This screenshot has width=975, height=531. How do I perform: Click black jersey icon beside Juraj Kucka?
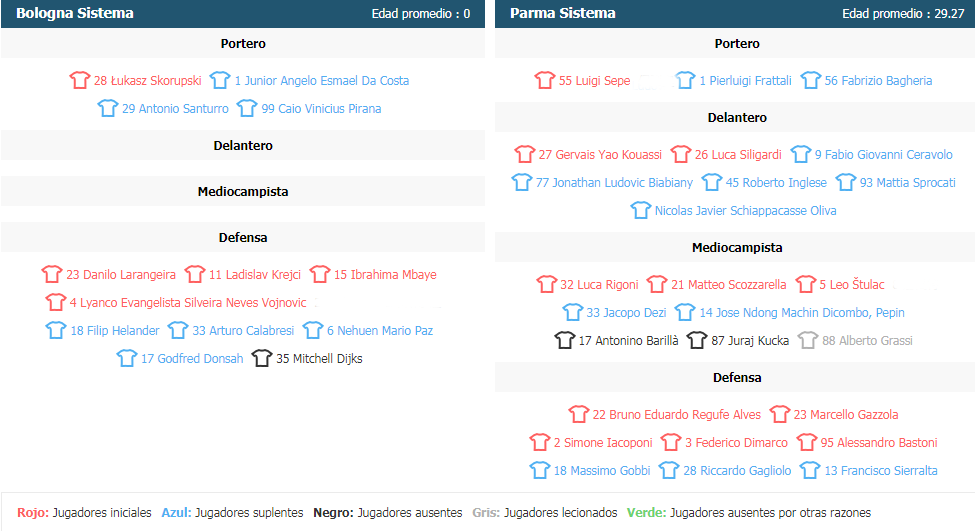(x=697, y=340)
